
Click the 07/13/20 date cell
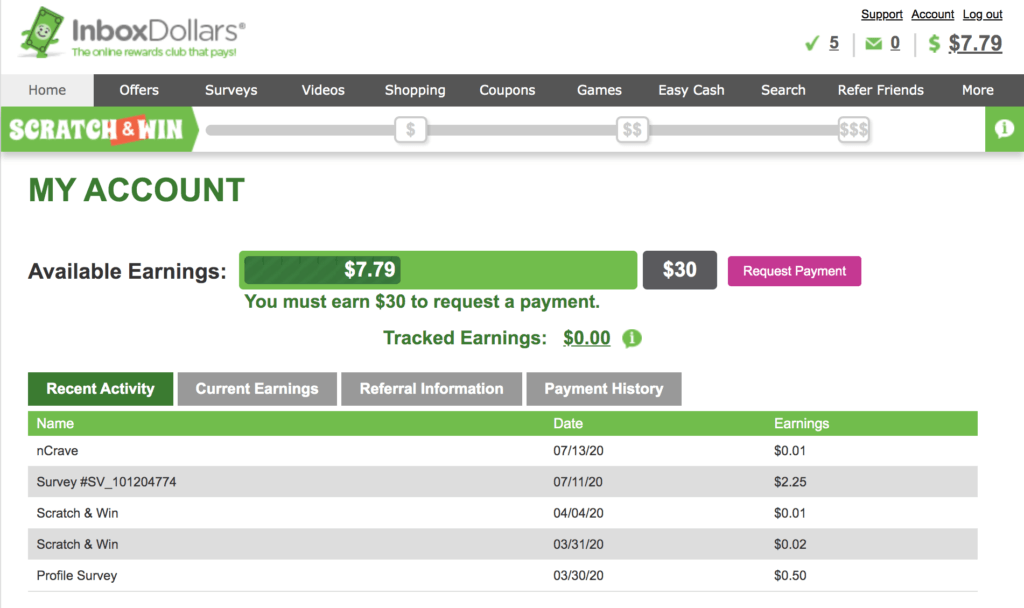coord(578,451)
